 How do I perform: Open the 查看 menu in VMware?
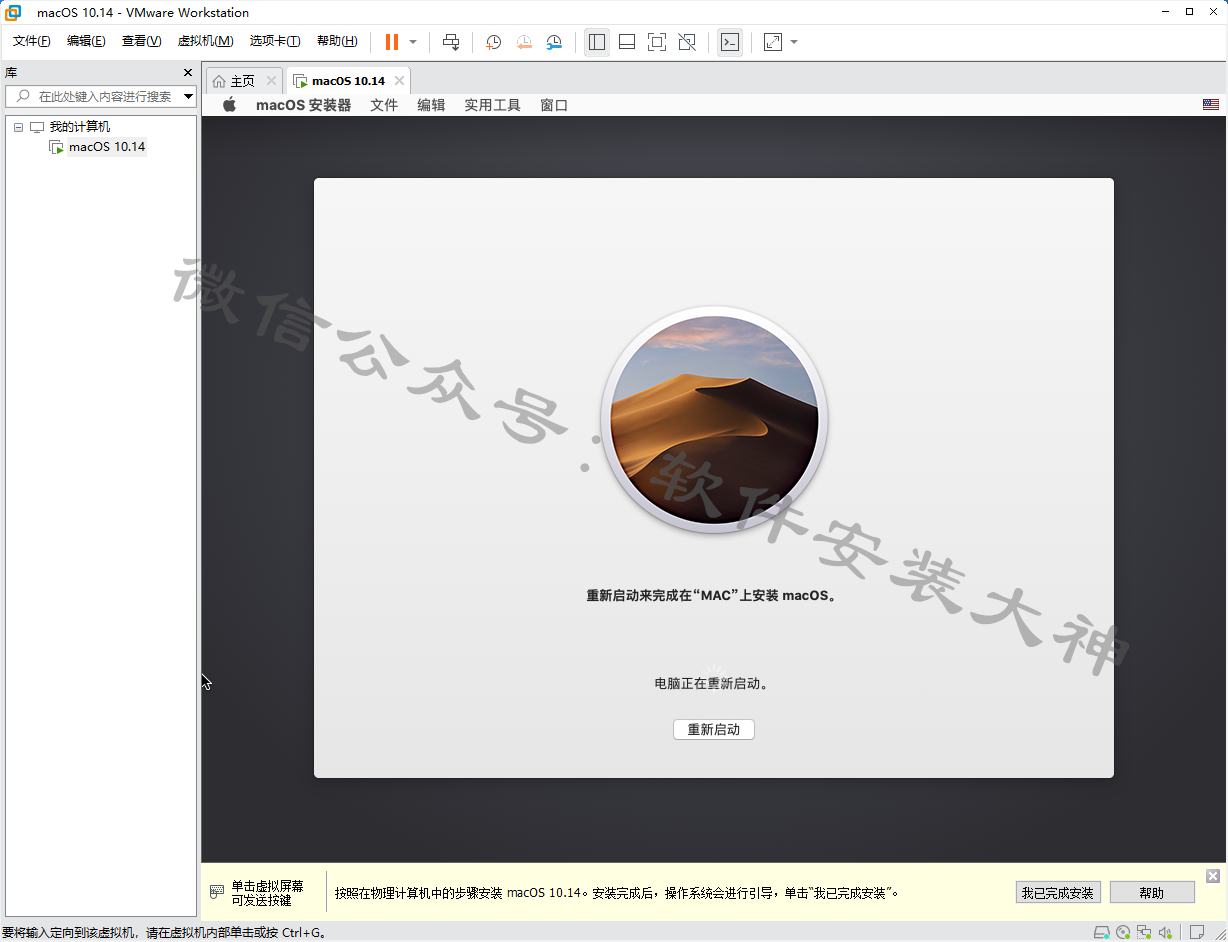click(x=141, y=41)
